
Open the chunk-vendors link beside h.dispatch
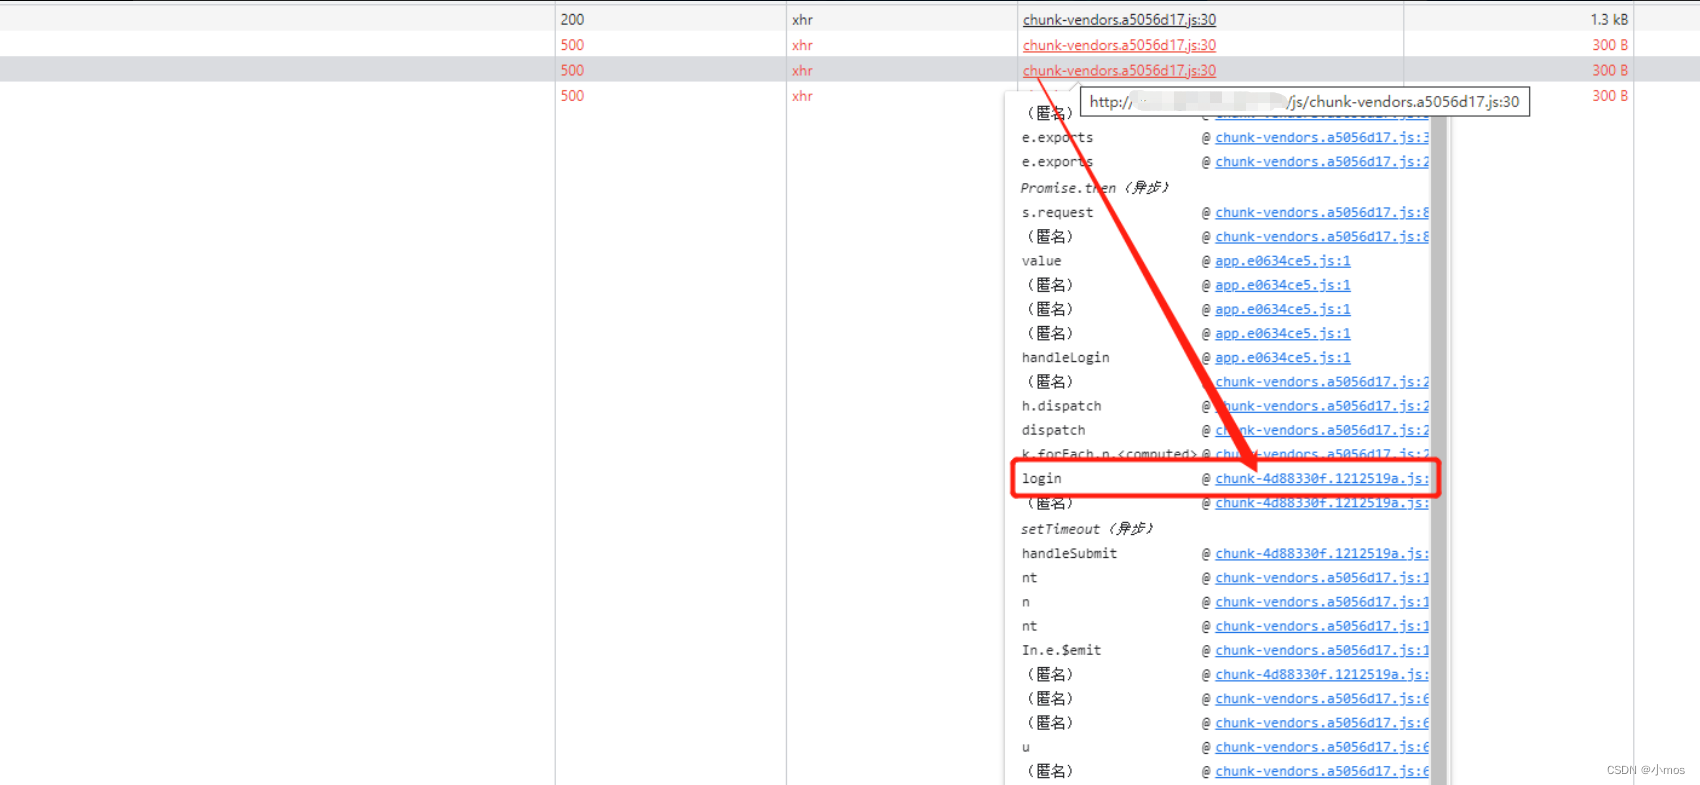(1322, 406)
